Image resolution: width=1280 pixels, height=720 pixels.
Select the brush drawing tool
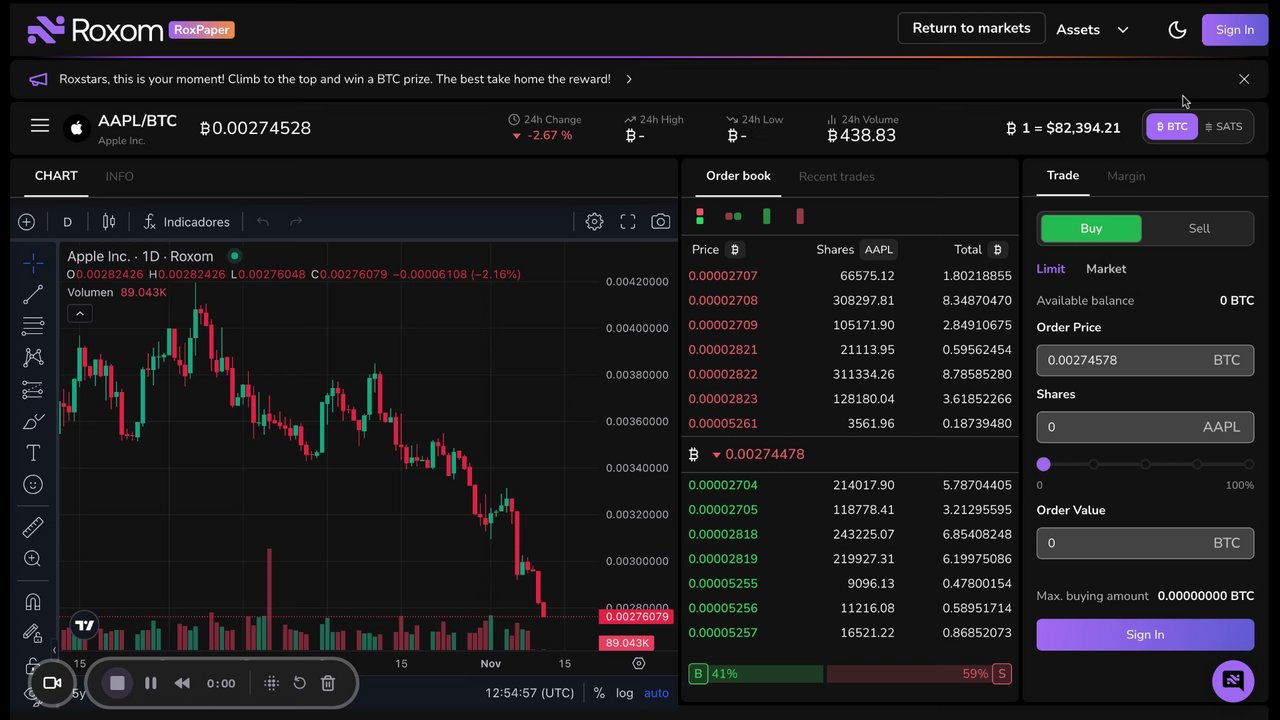click(x=33, y=421)
